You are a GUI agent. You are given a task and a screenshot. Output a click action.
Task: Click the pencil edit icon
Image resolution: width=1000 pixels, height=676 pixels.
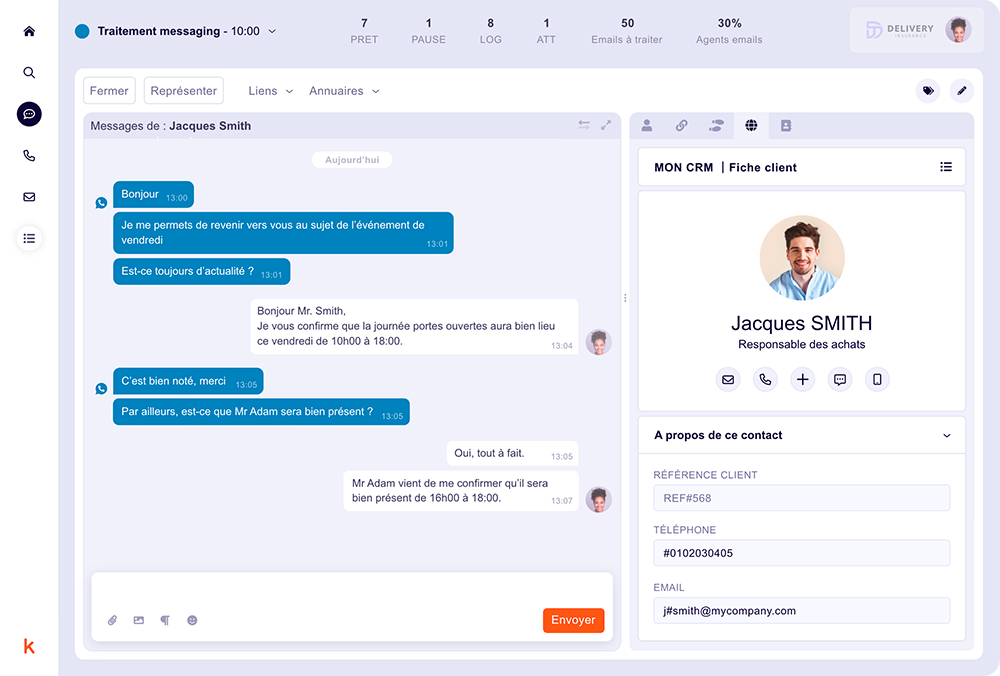click(x=962, y=91)
